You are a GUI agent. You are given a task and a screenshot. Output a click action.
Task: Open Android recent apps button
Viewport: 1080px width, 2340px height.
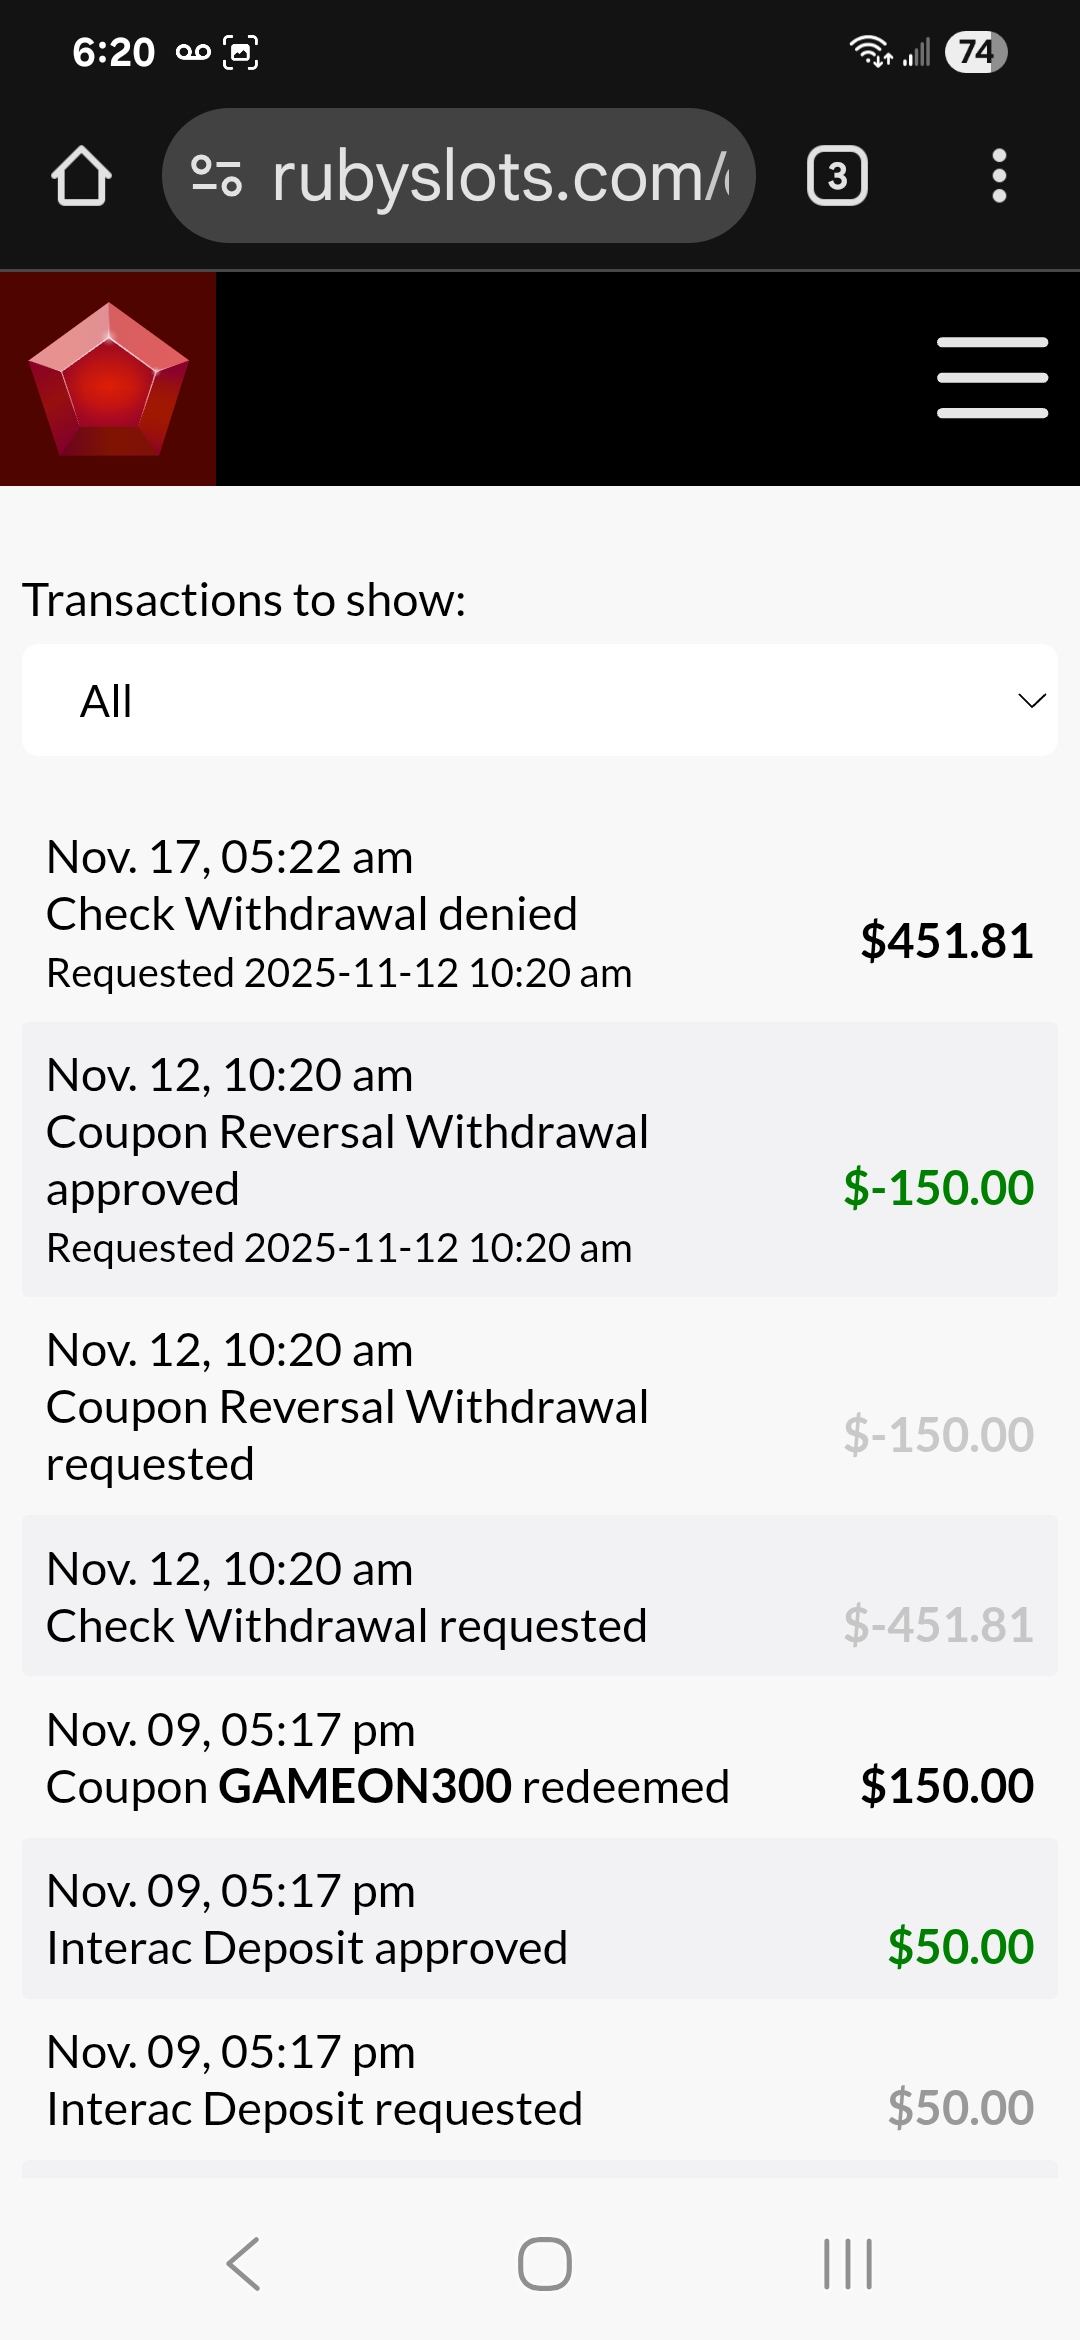click(x=847, y=2264)
